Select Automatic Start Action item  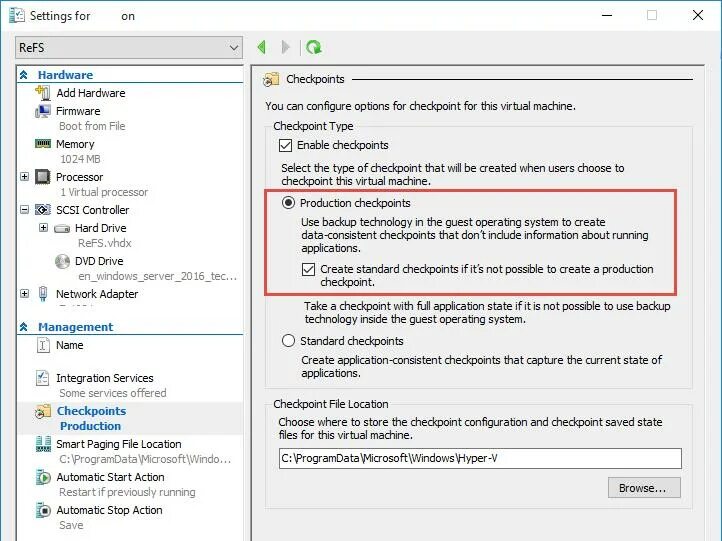click(x=111, y=477)
